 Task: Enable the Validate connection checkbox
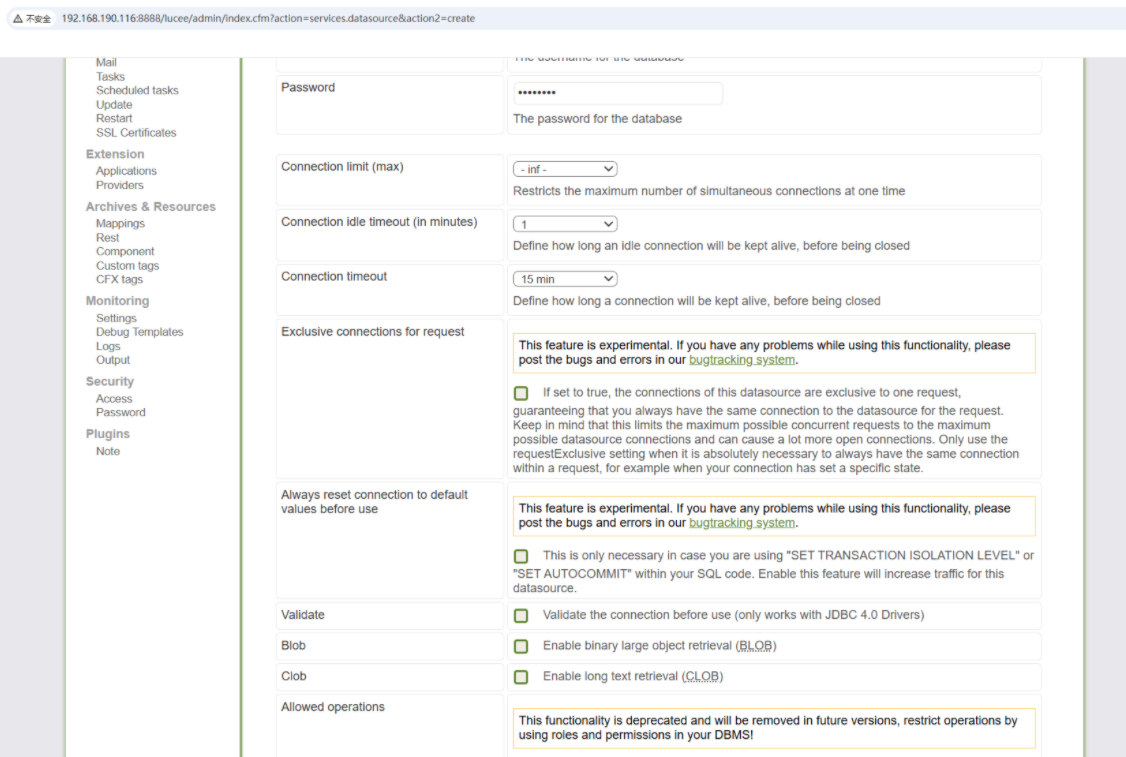tap(521, 616)
